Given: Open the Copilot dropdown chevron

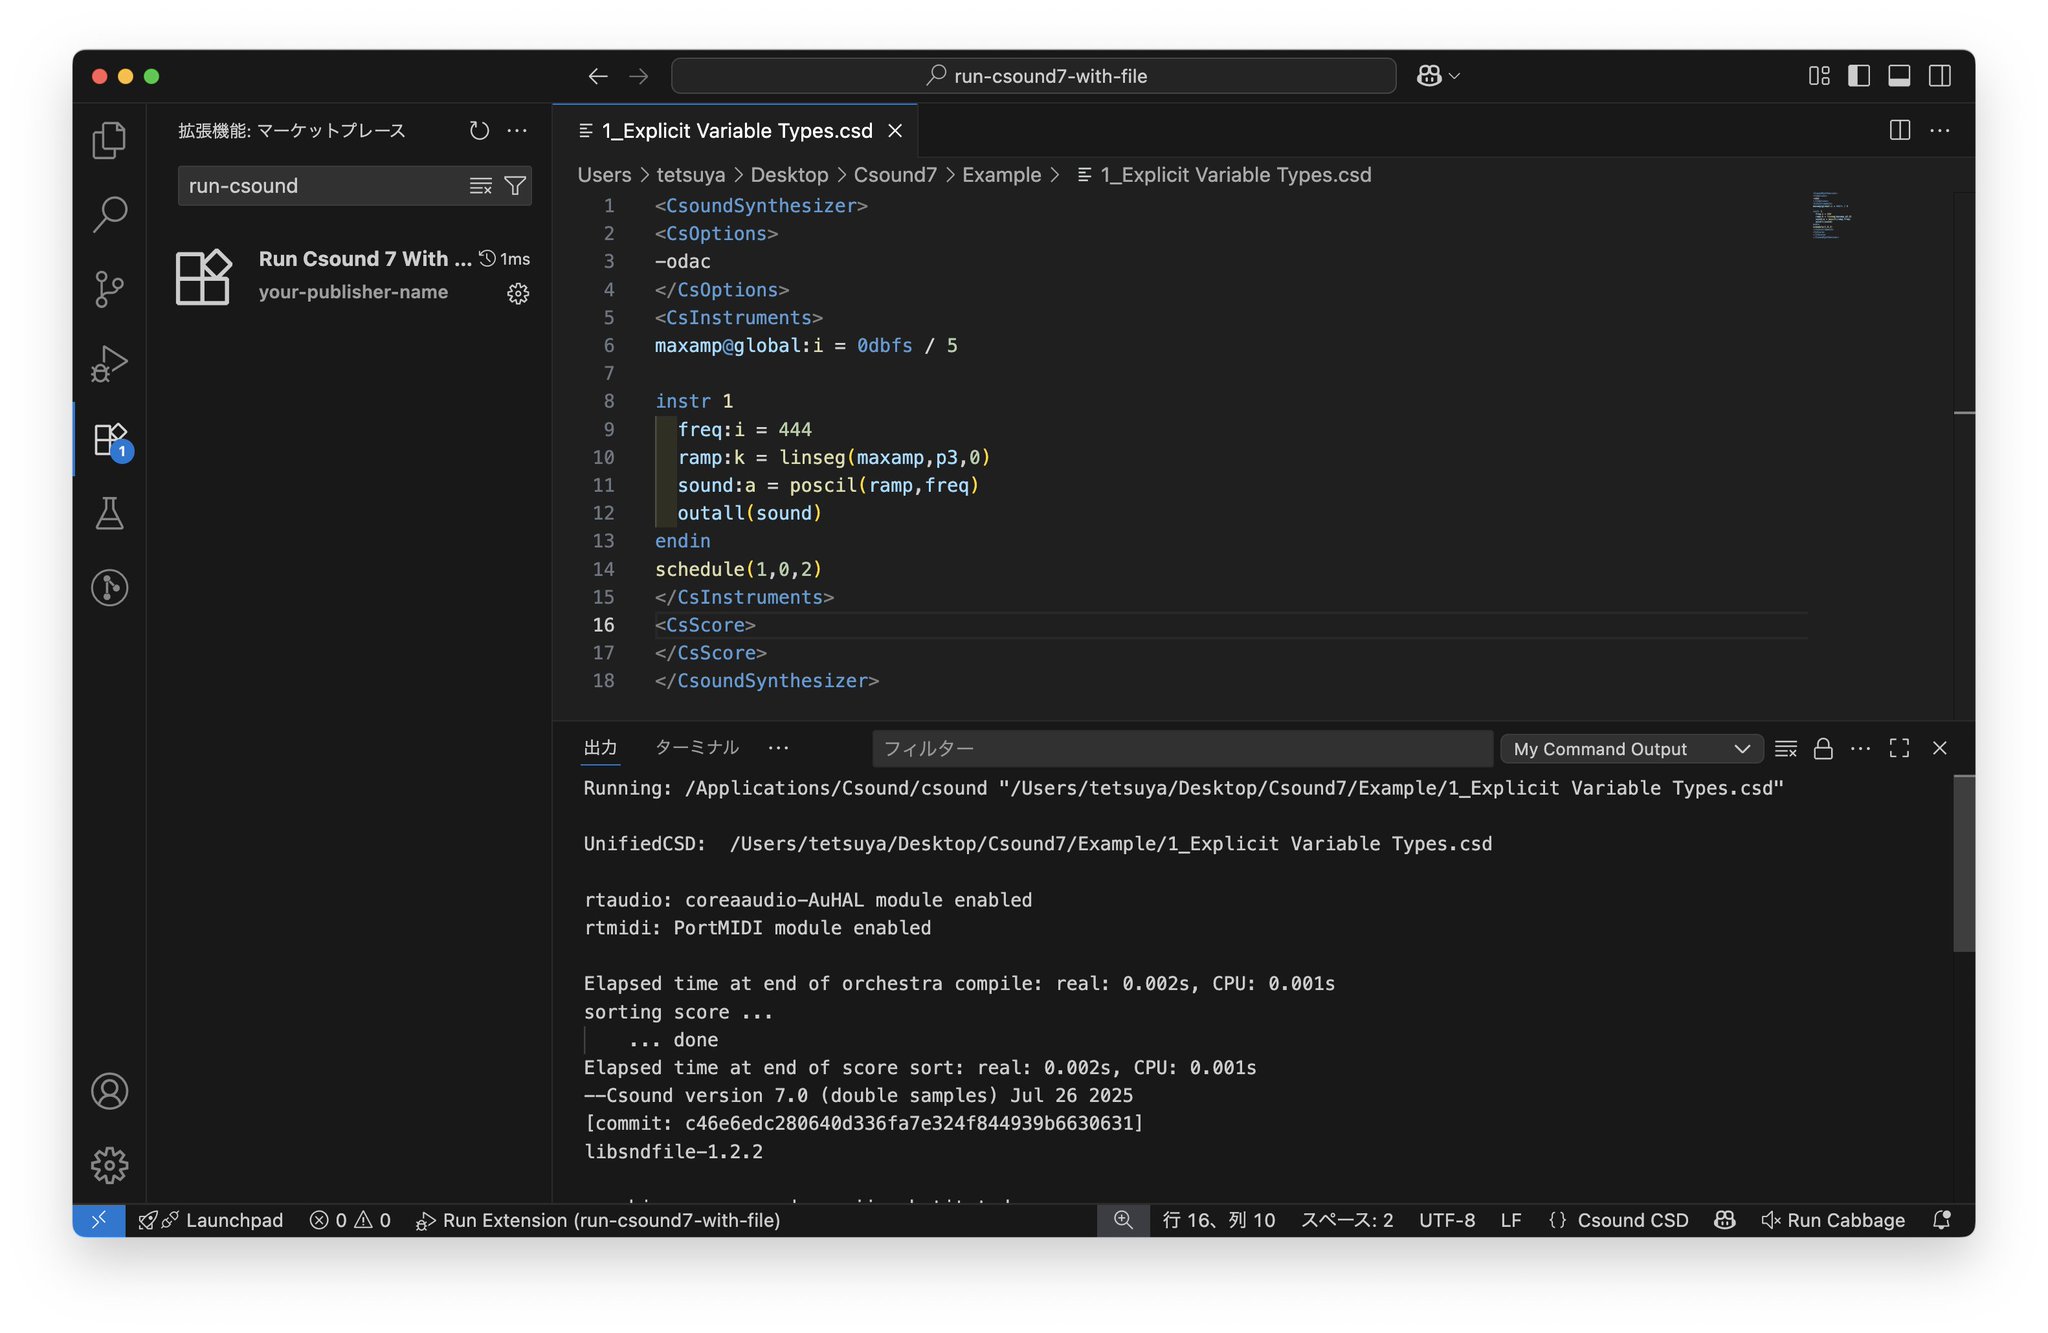Looking at the screenshot, I should pos(1454,76).
